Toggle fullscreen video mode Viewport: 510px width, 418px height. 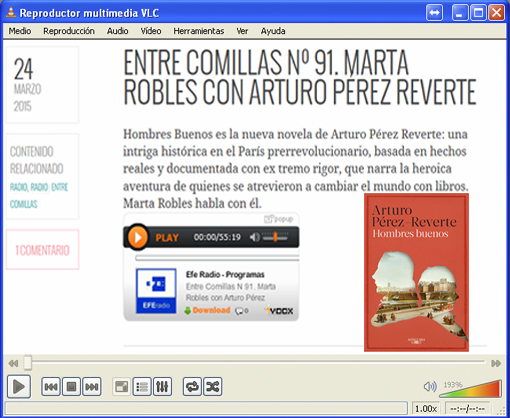pyautogui.click(x=121, y=387)
